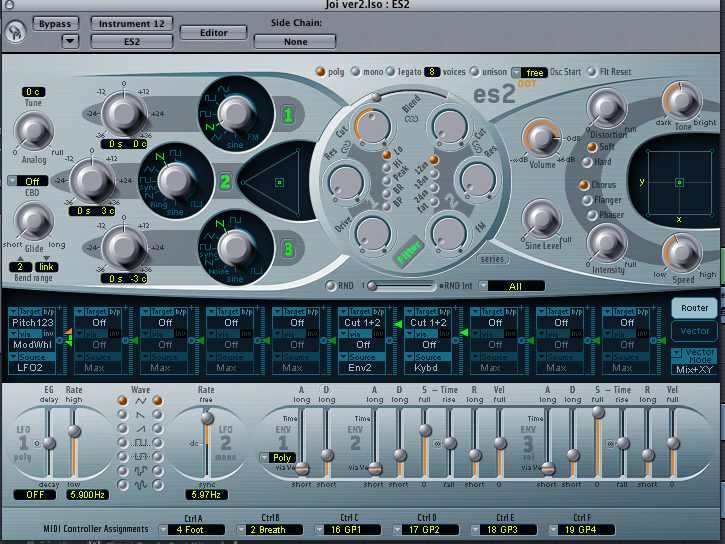
Task: Toggle filter series routing button
Action: pyautogui.click(x=492, y=259)
